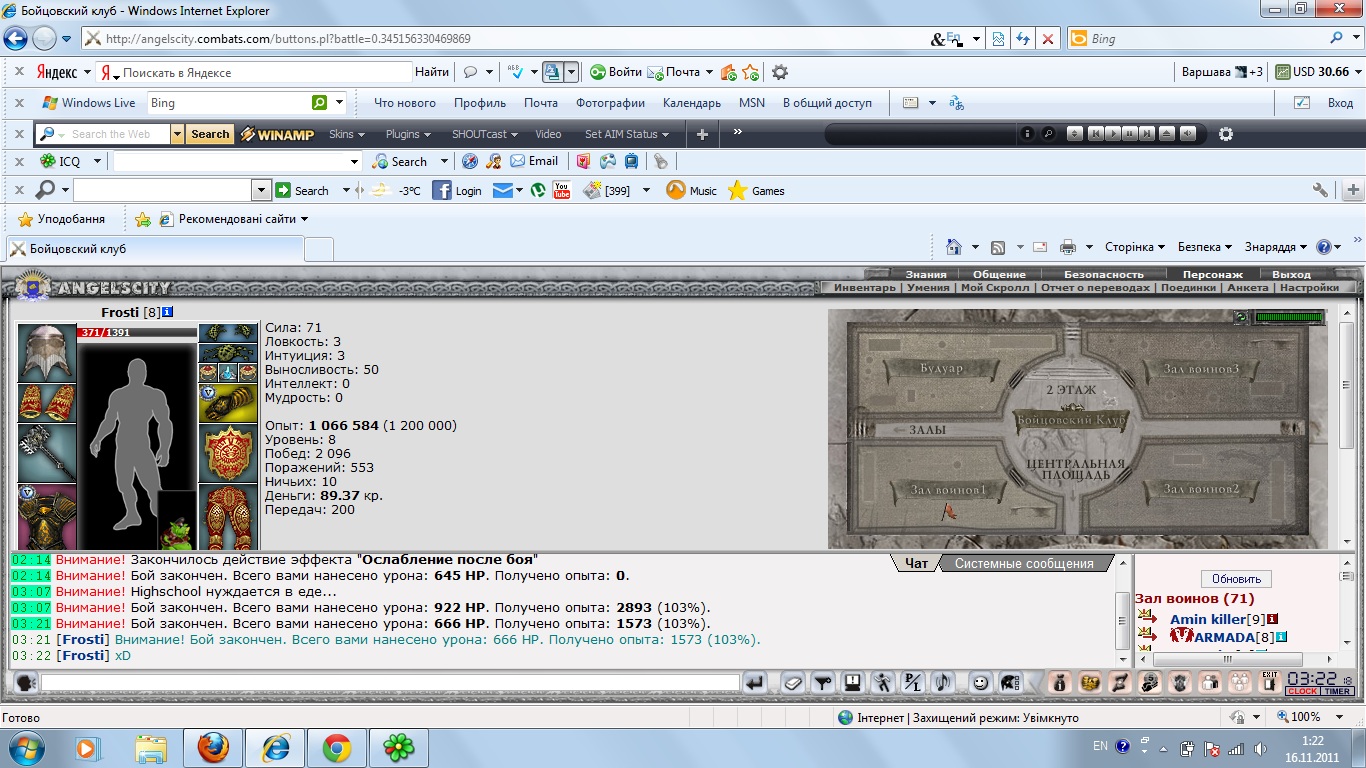Image resolution: width=1366 pixels, height=768 pixels.
Task: Click the running figure icon in chat bar
Action: pos(883,683)
